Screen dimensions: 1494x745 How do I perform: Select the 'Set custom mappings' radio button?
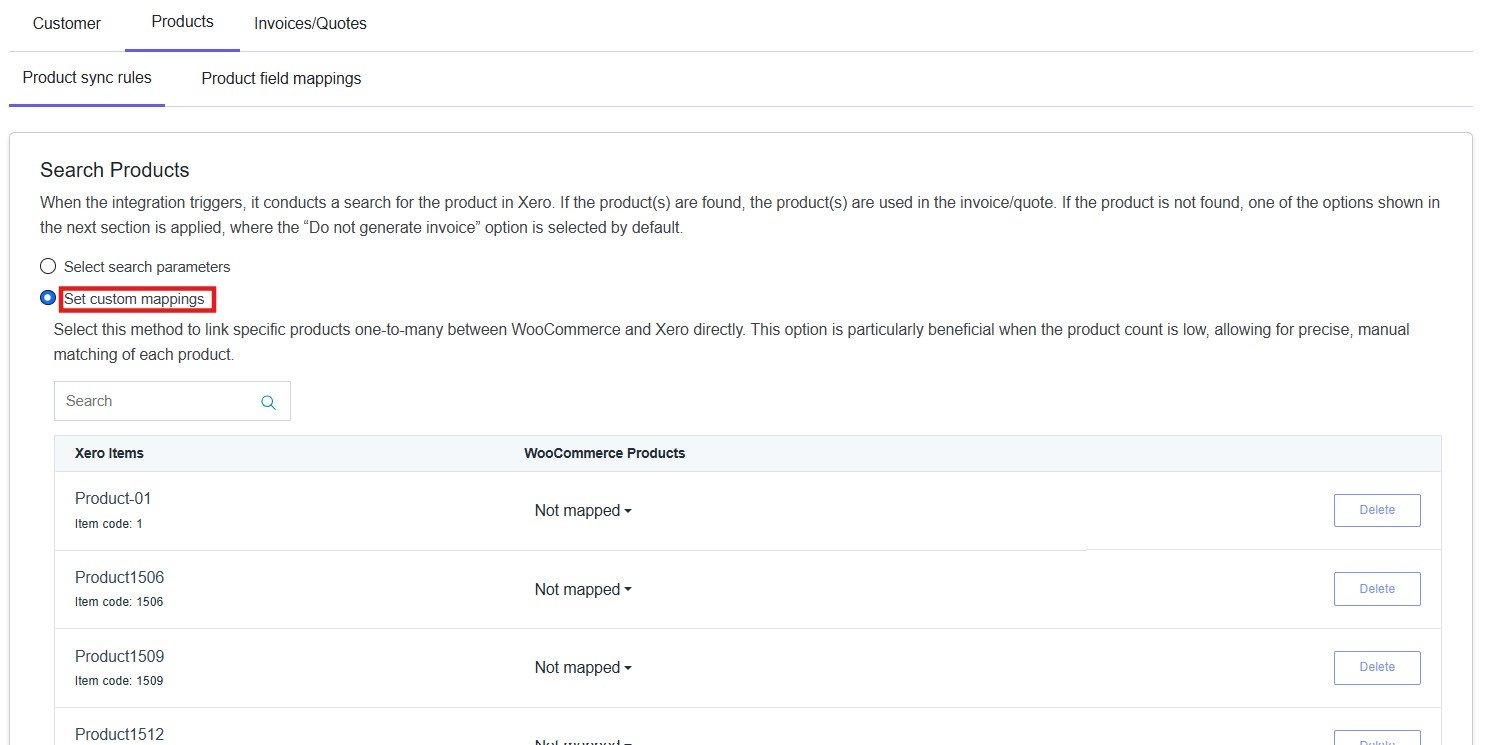tap(47, 298)
